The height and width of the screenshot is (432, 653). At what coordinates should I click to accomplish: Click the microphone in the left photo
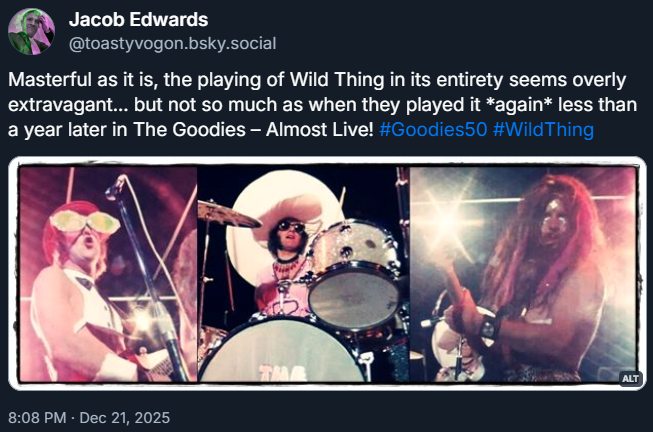115,186
